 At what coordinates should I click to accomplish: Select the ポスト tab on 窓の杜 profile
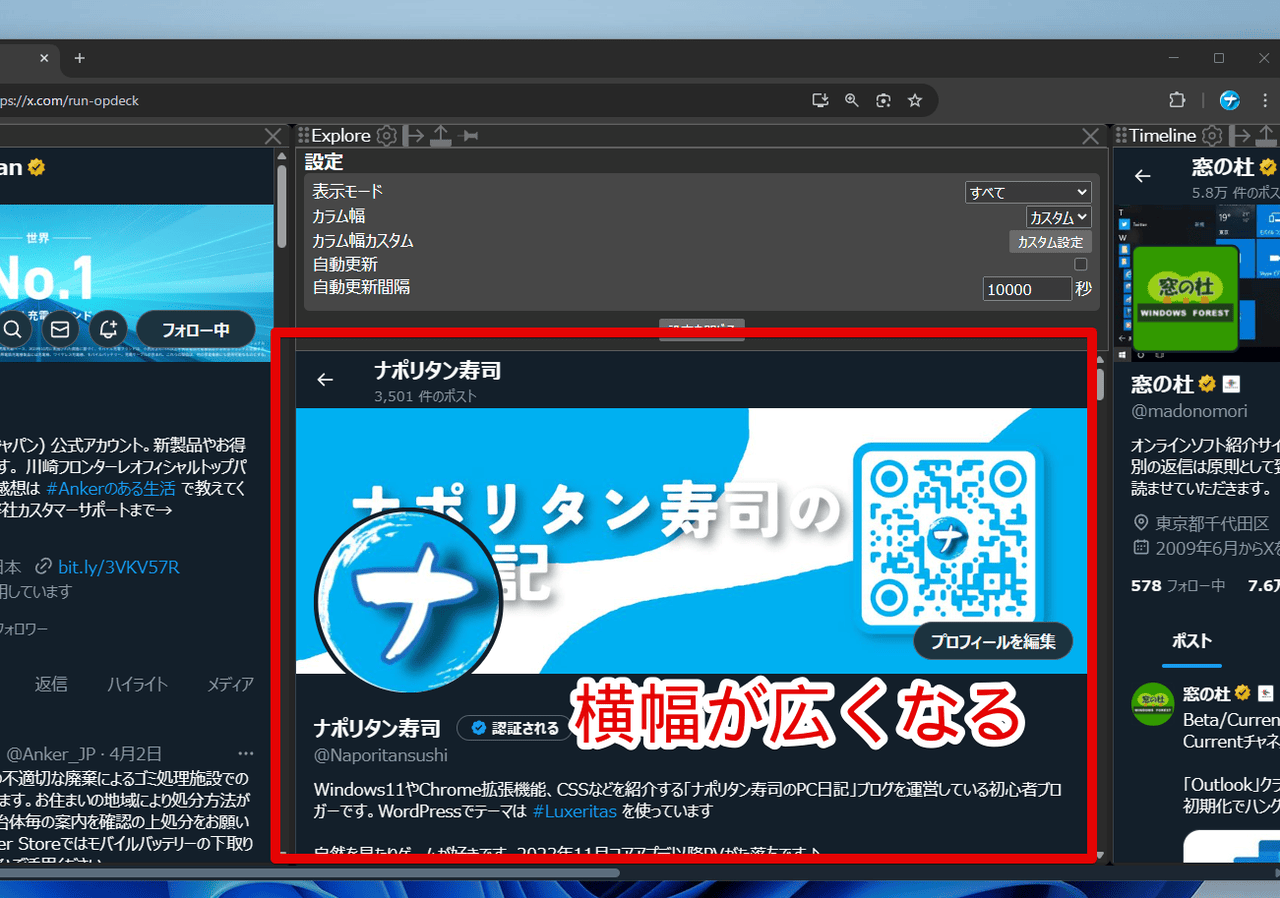point(1191,641)
